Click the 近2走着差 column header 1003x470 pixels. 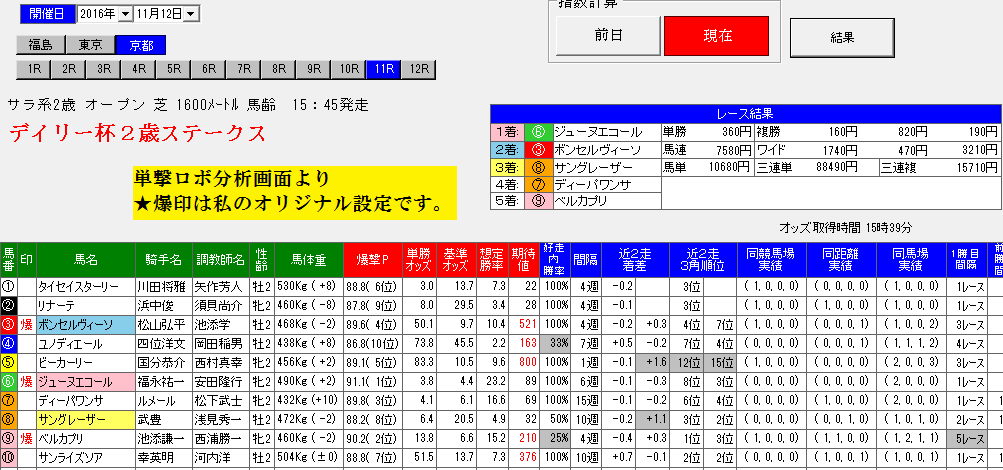635,260
